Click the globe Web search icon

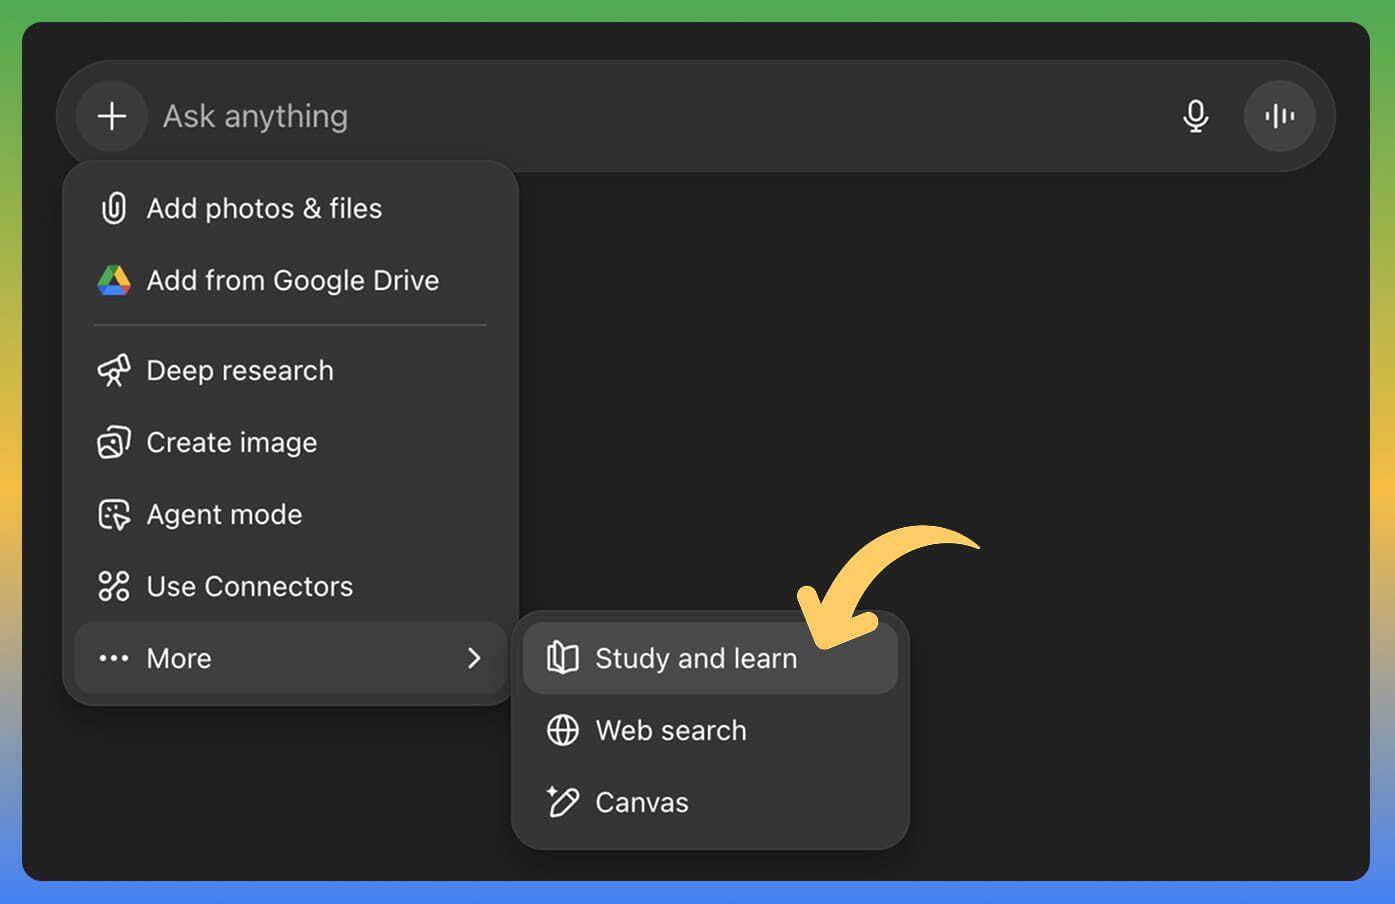(x=563, y=730)
